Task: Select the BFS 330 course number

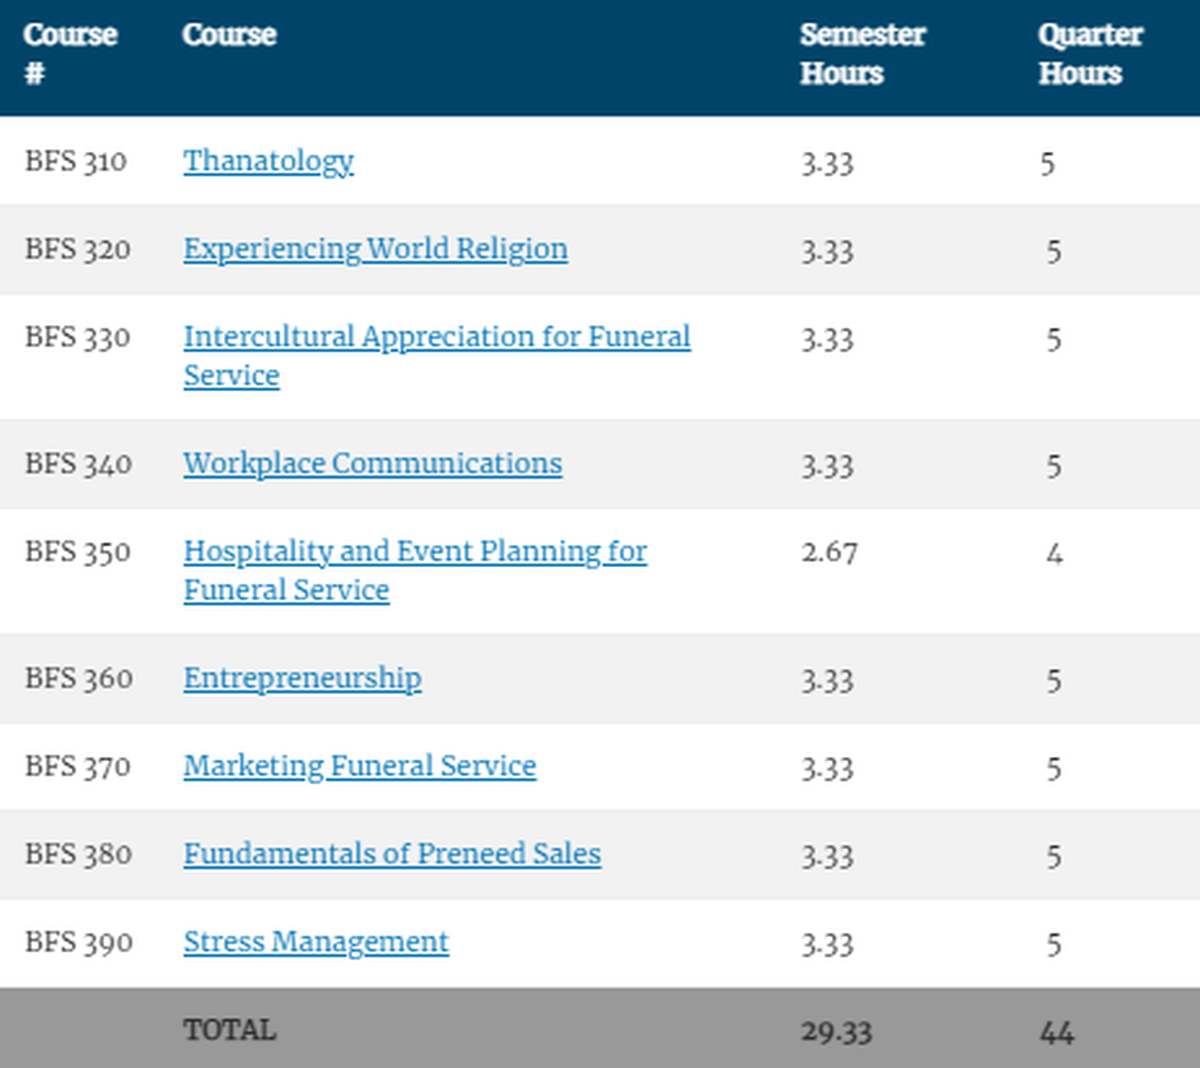Action: pyautogui.click(x=78, y=337)
